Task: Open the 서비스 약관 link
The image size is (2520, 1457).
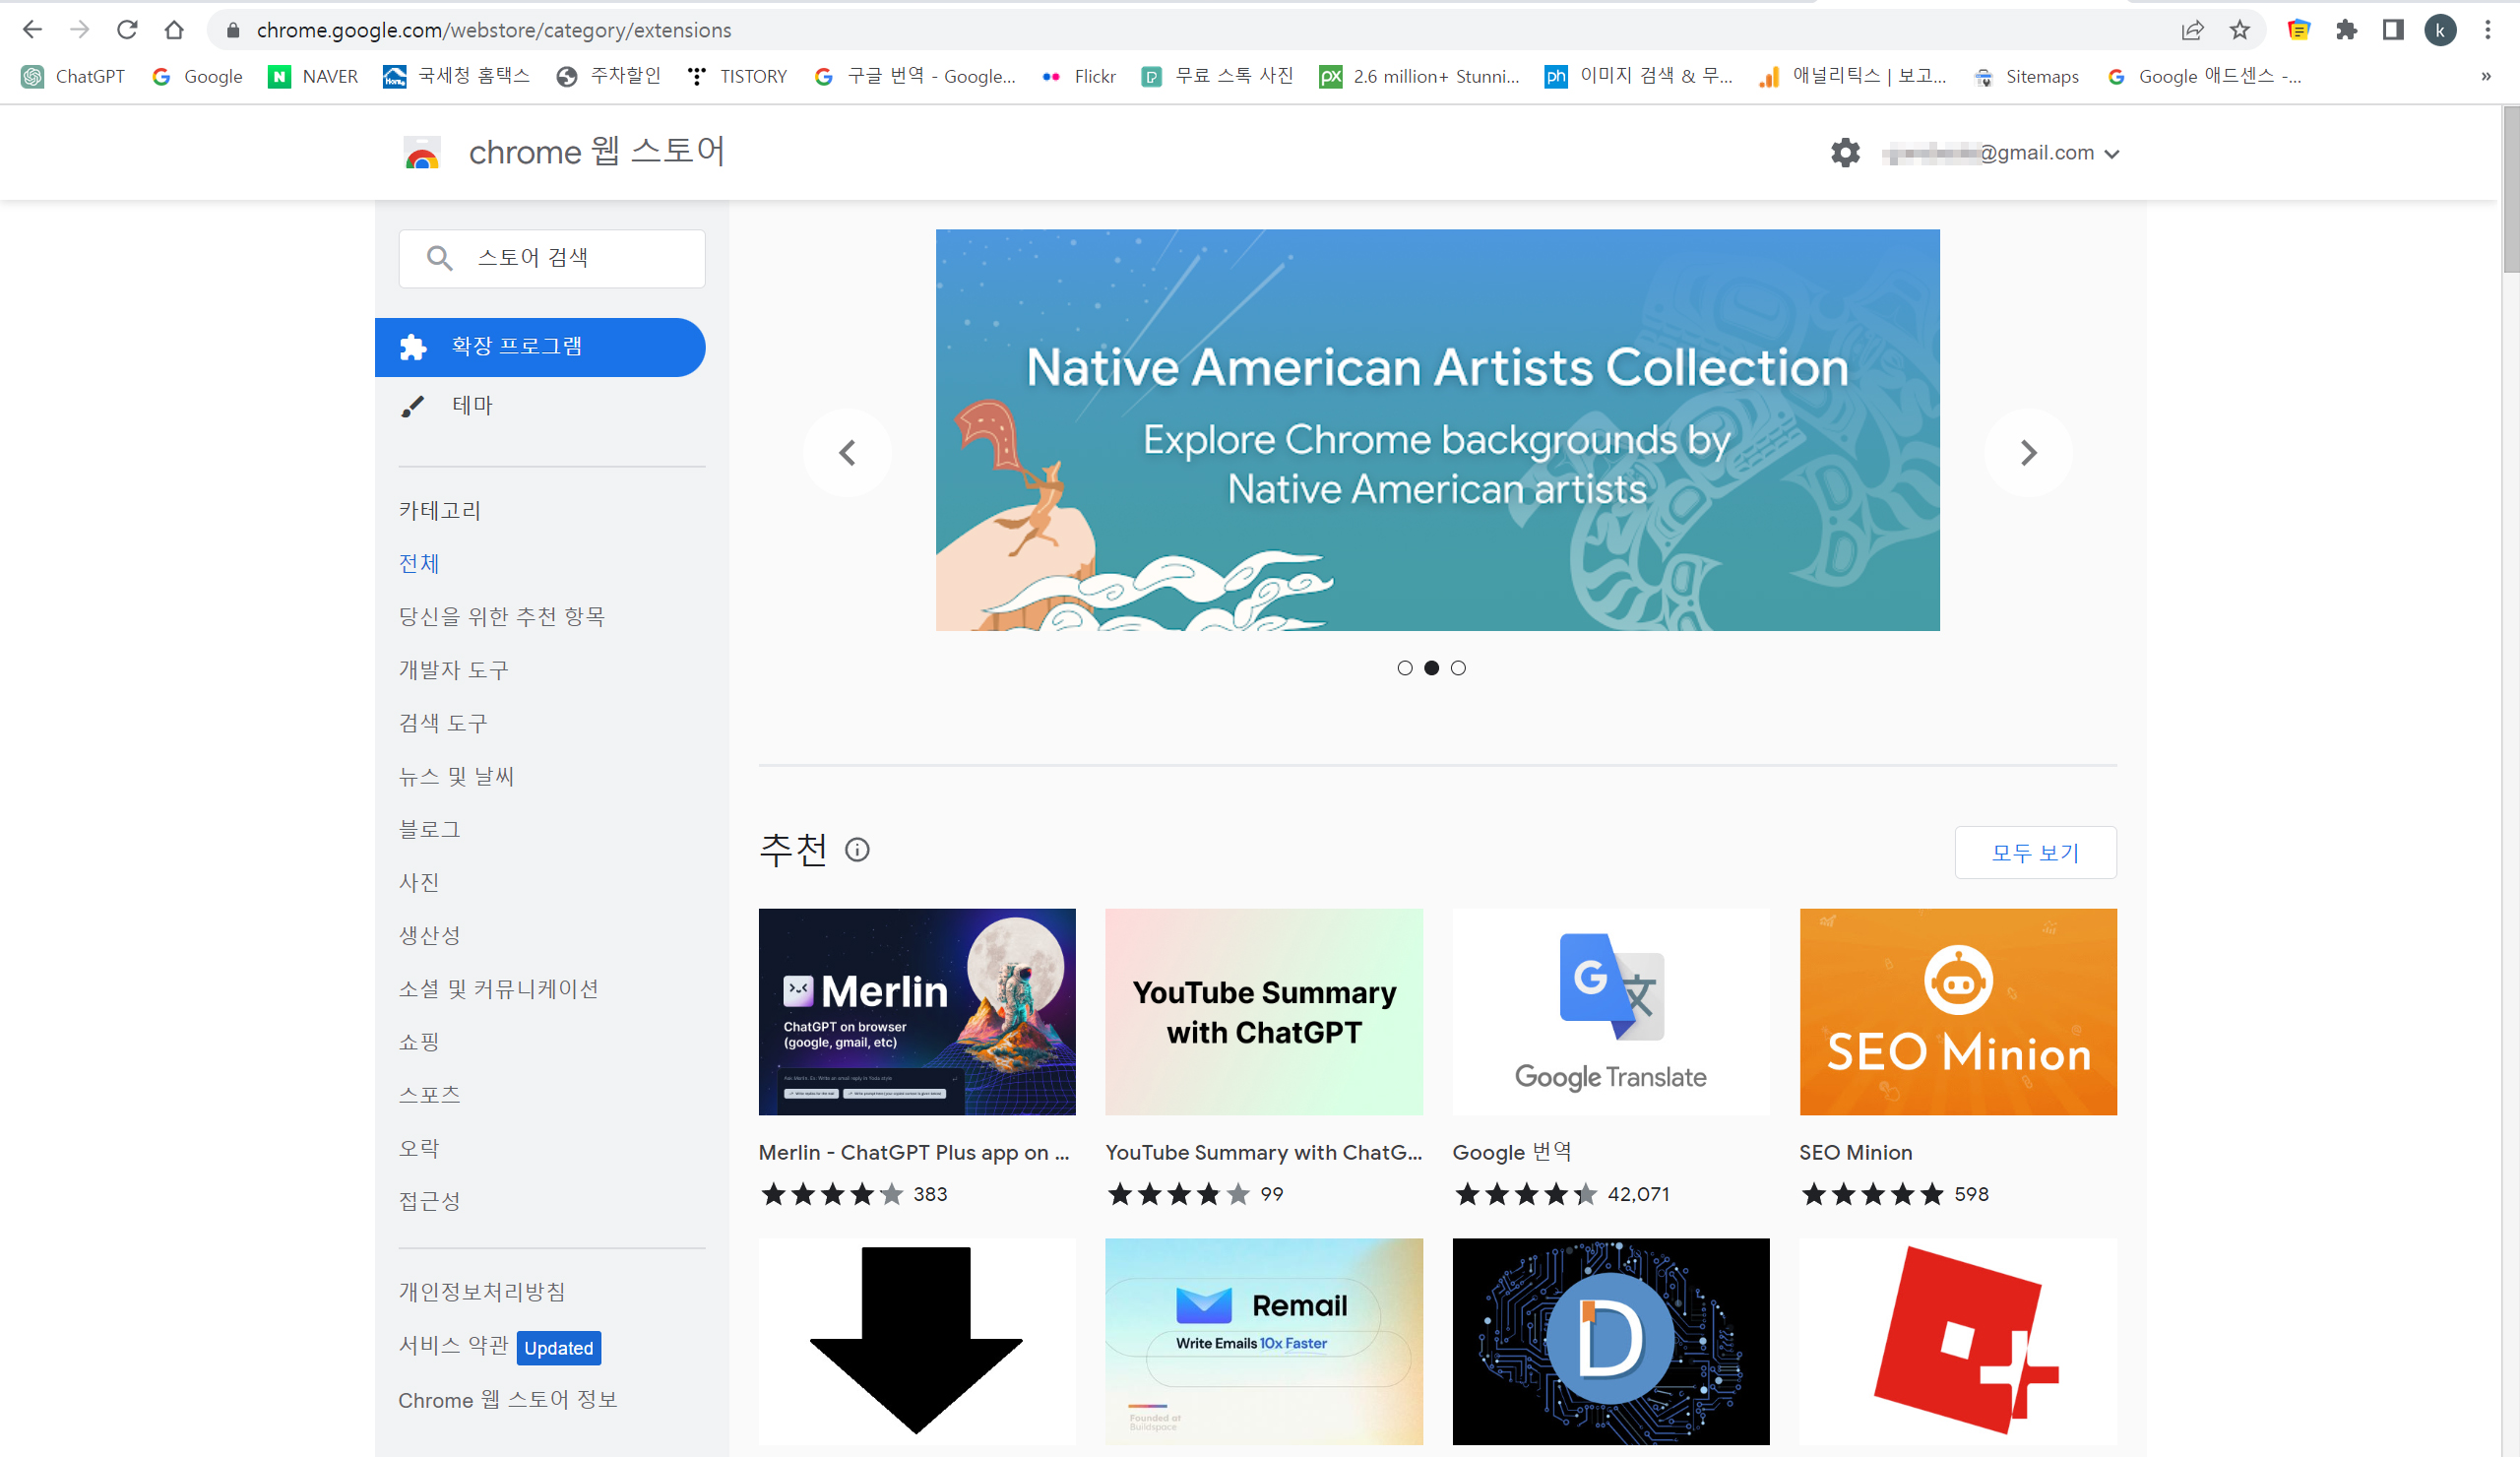Action: (454, 1346)
